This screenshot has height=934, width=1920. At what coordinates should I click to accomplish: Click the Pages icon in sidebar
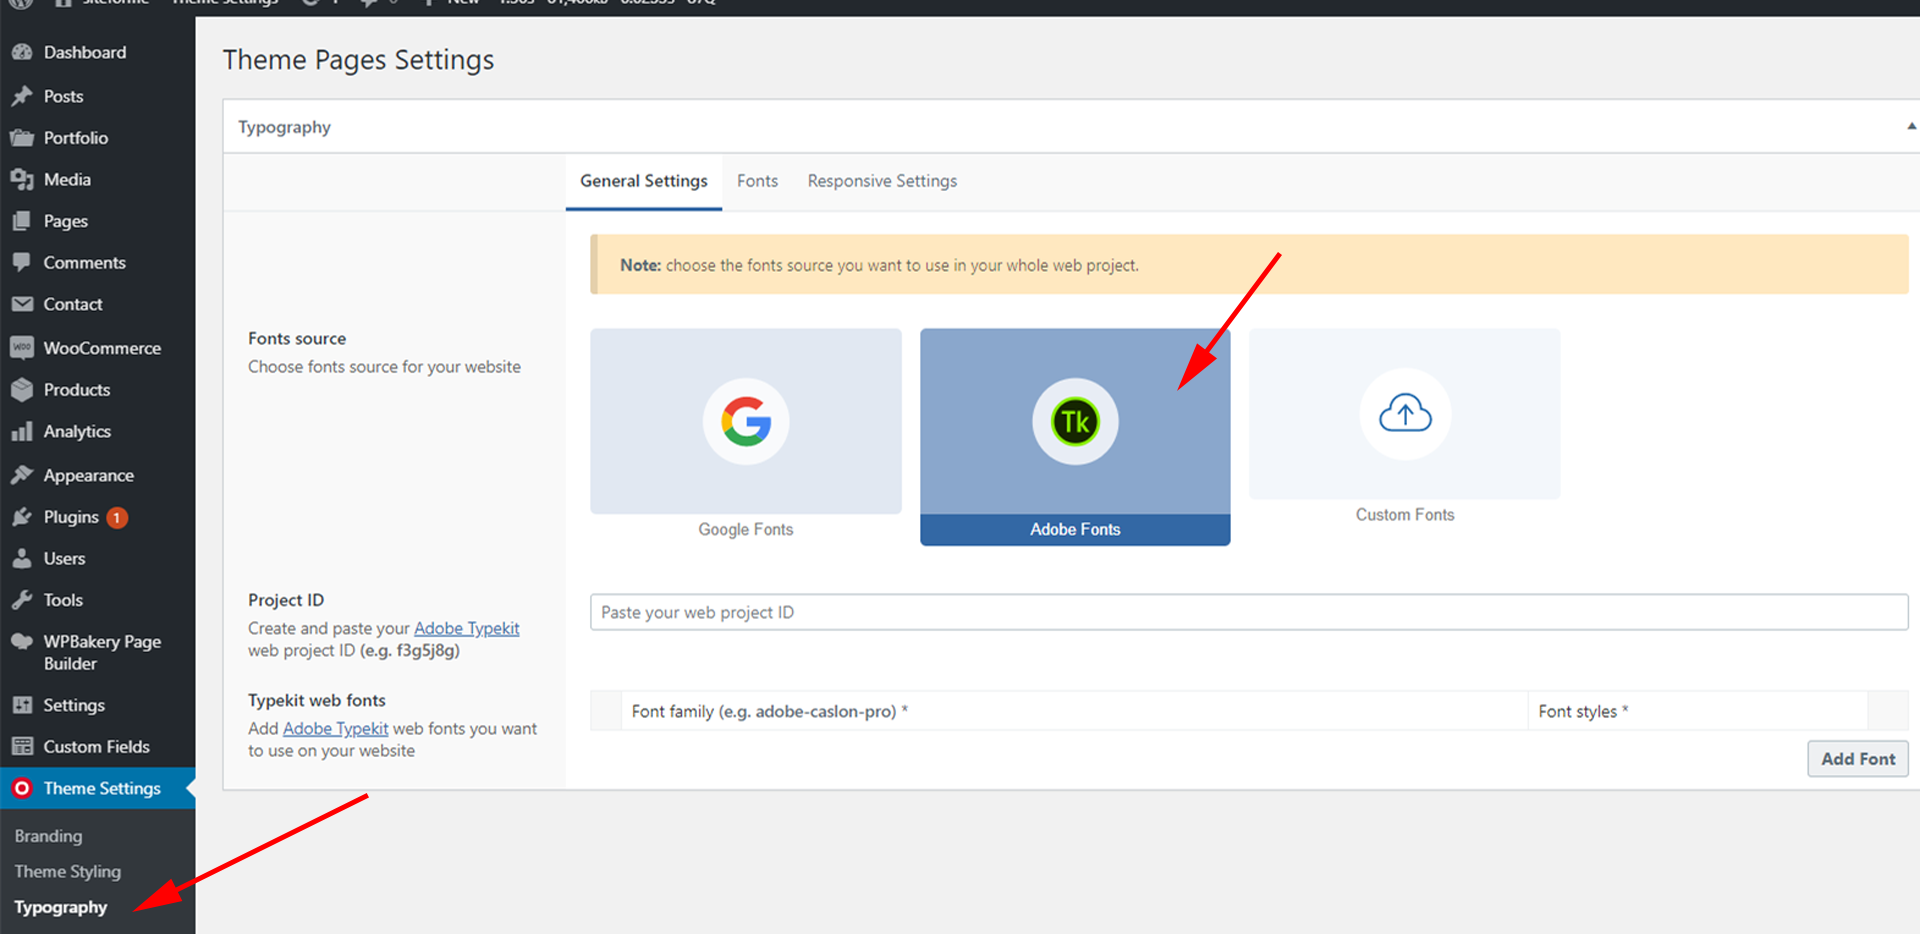(22, 221)
